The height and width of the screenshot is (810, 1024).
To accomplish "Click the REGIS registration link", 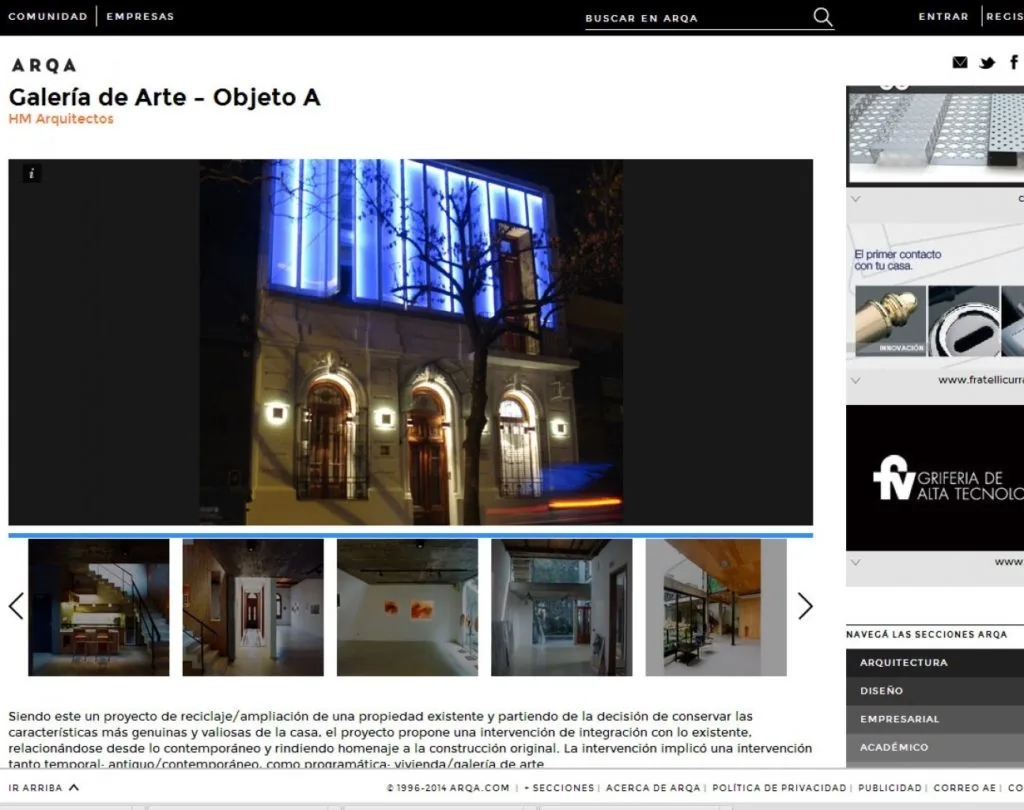I will [x=1004, y=16].
